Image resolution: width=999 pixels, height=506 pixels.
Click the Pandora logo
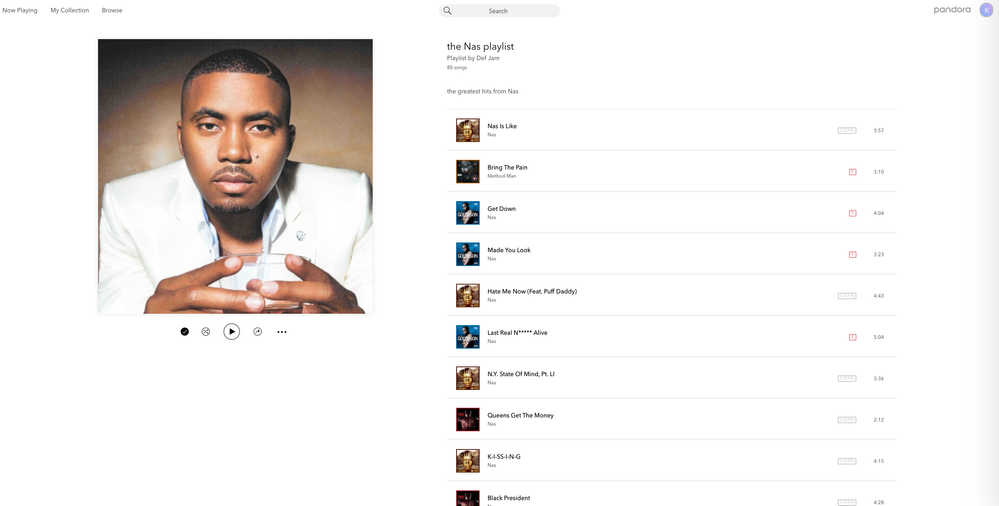[952, 10]
